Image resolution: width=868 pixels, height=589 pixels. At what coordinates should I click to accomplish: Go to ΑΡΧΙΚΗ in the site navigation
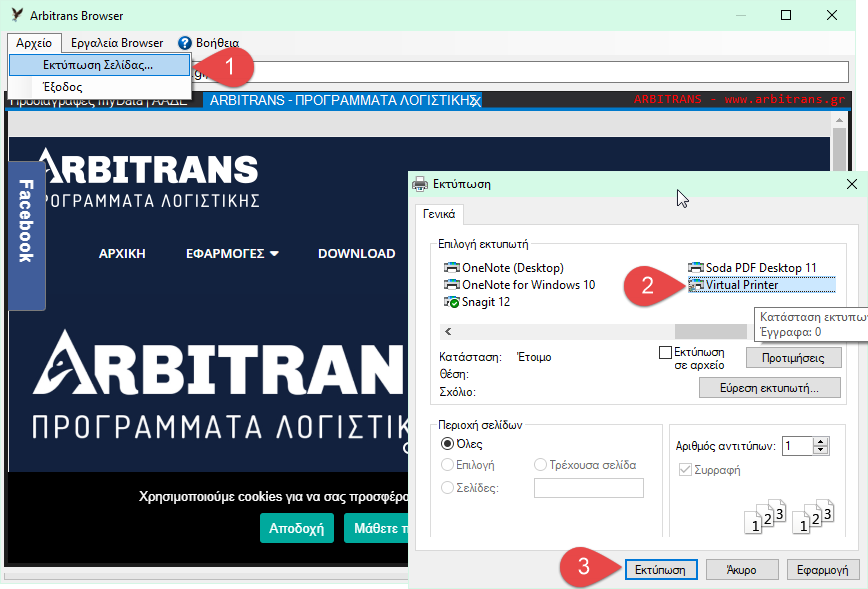[x=122, y=254]
